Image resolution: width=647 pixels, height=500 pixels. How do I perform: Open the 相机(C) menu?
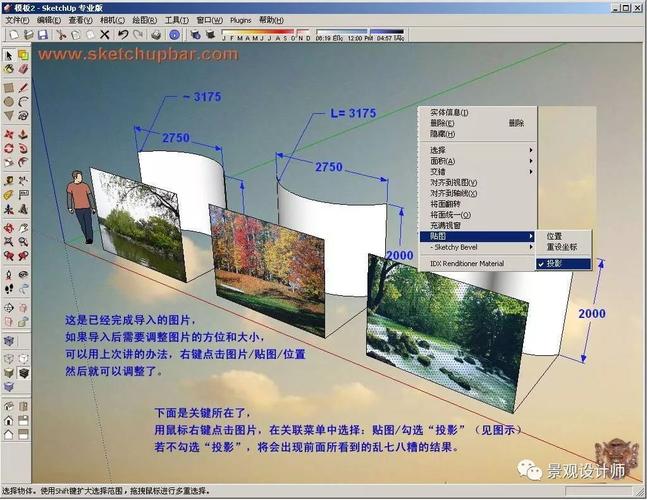point(112,20)
